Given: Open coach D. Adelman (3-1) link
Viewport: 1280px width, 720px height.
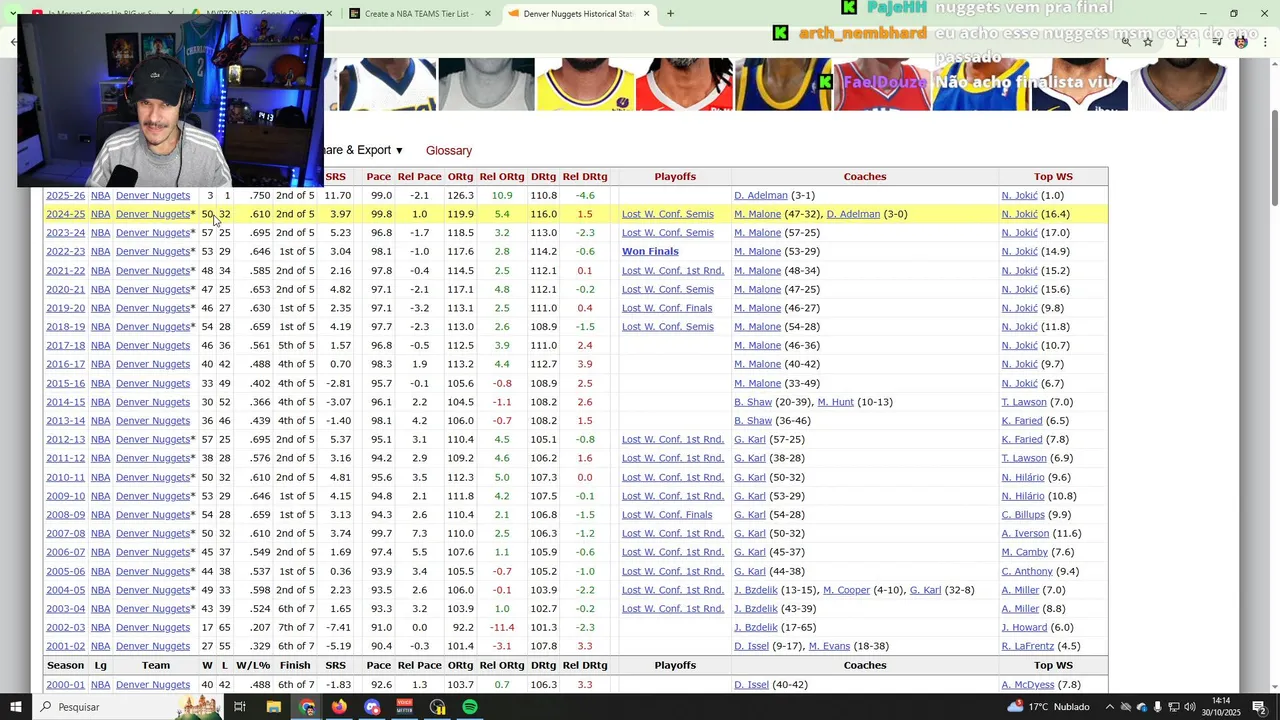Looking at the screenshot, I should pos(761,195).
